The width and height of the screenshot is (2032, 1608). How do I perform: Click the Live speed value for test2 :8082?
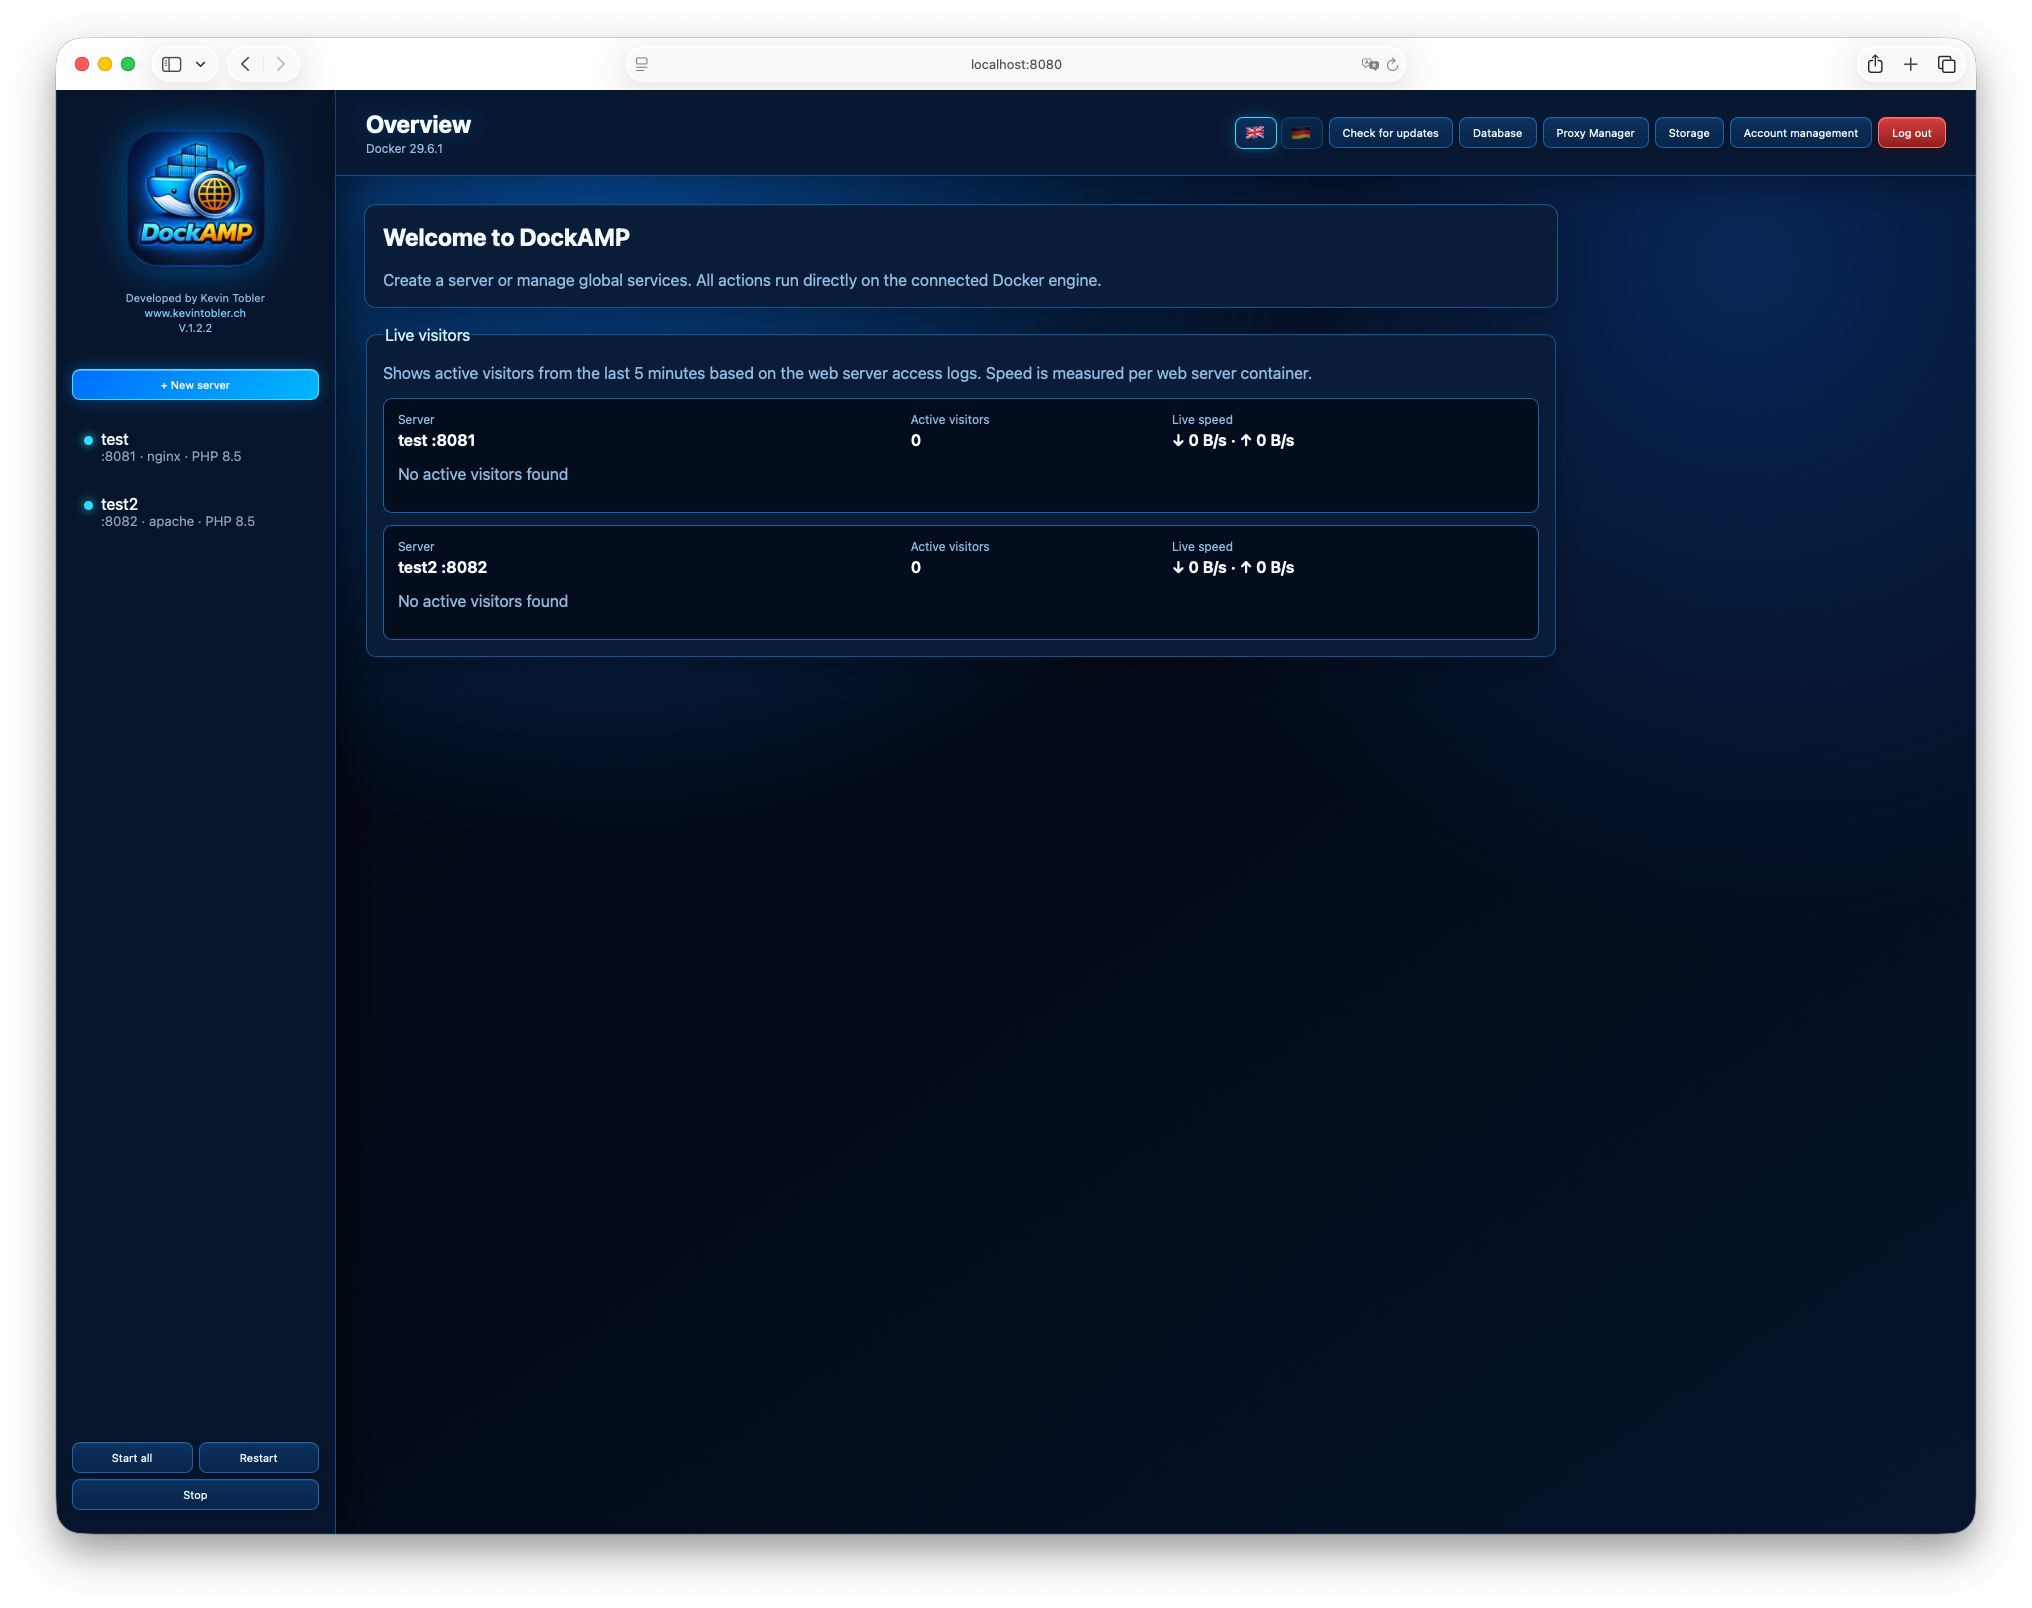tap(1233, 567)
